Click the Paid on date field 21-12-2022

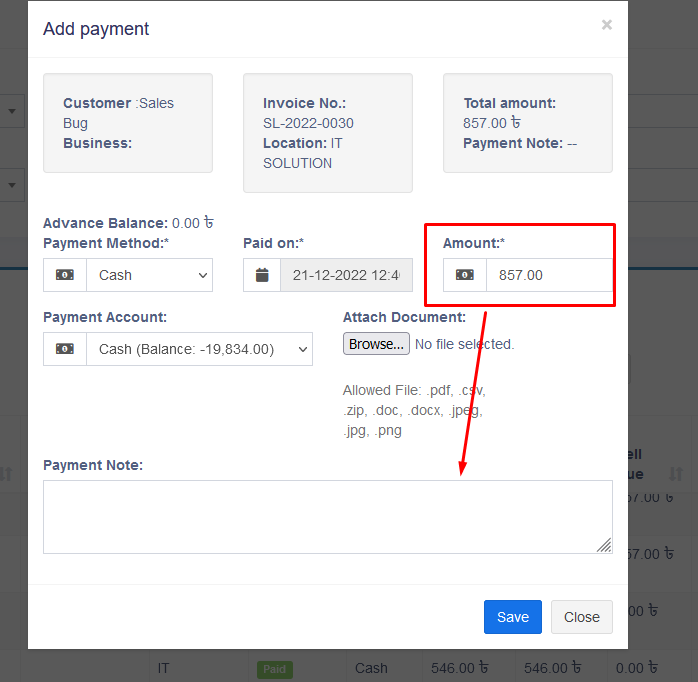(346, 275)
